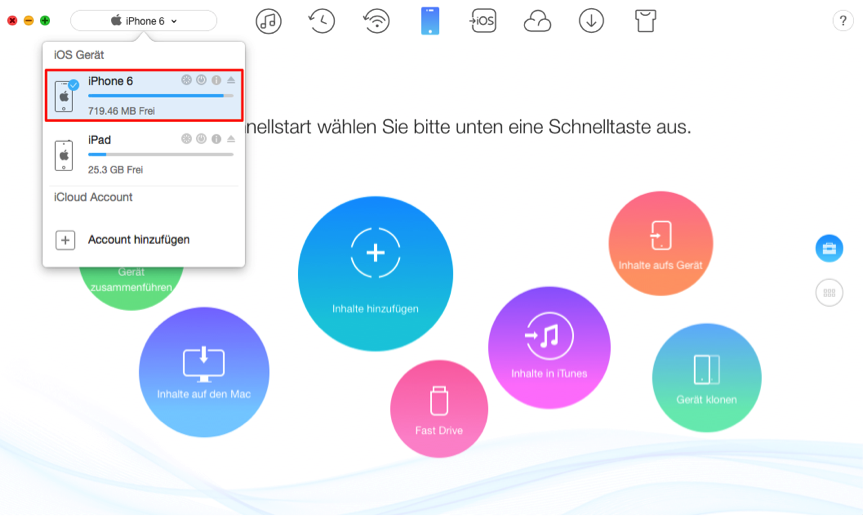Screen dimensions: 863x516
Task: Click the iPad storage usage bar
Action: click(x=161, y=155)
